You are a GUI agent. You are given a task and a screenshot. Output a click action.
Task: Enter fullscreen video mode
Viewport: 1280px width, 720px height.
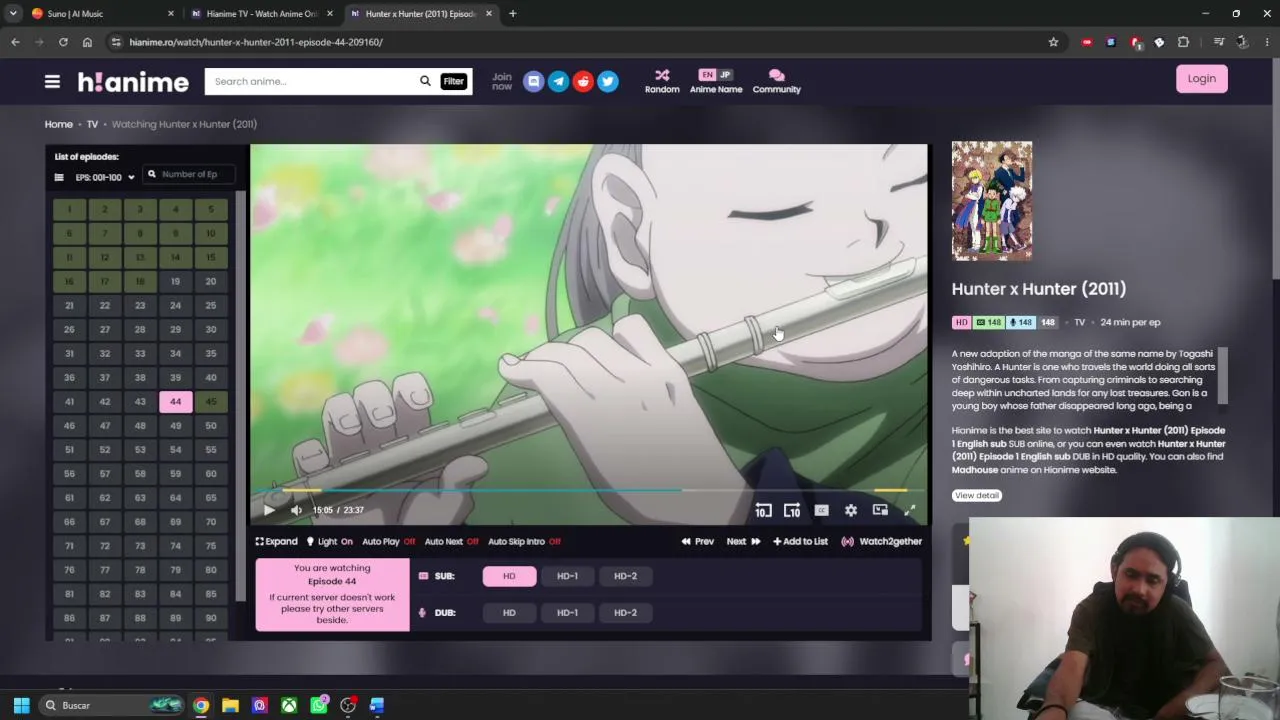[910, 510]
